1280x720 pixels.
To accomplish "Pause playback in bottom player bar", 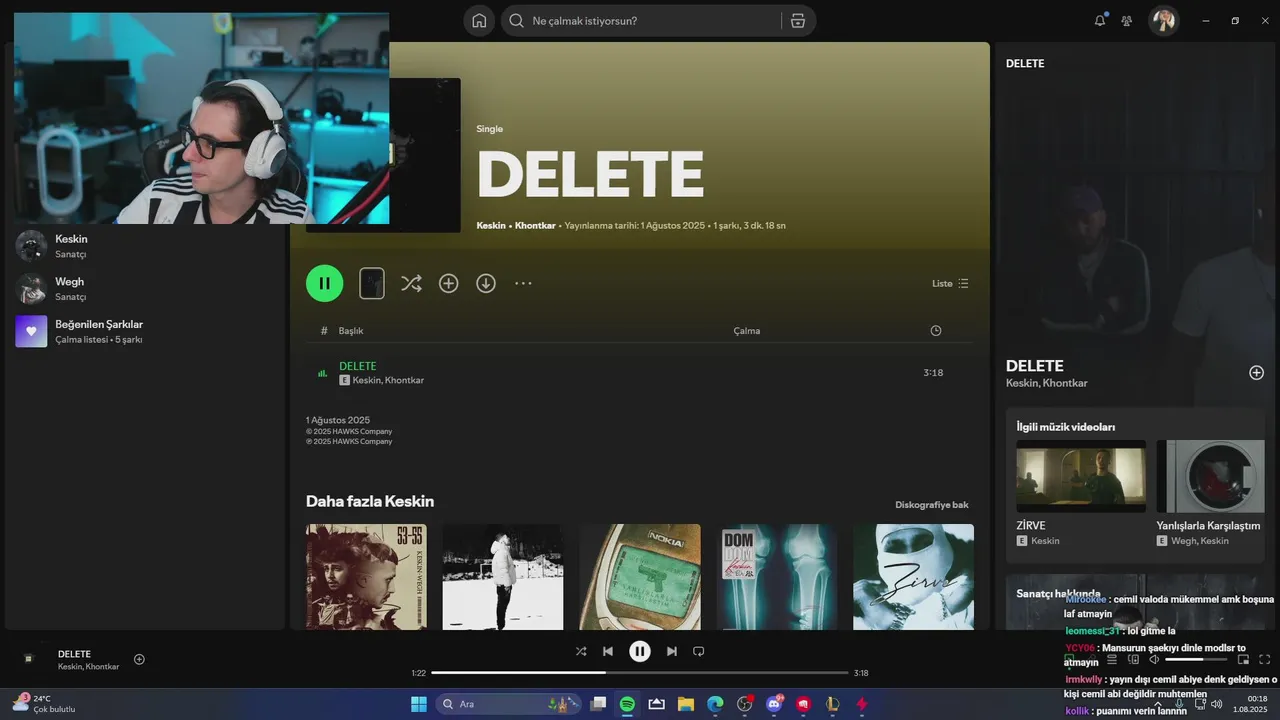I will click(x=640, y=651).
